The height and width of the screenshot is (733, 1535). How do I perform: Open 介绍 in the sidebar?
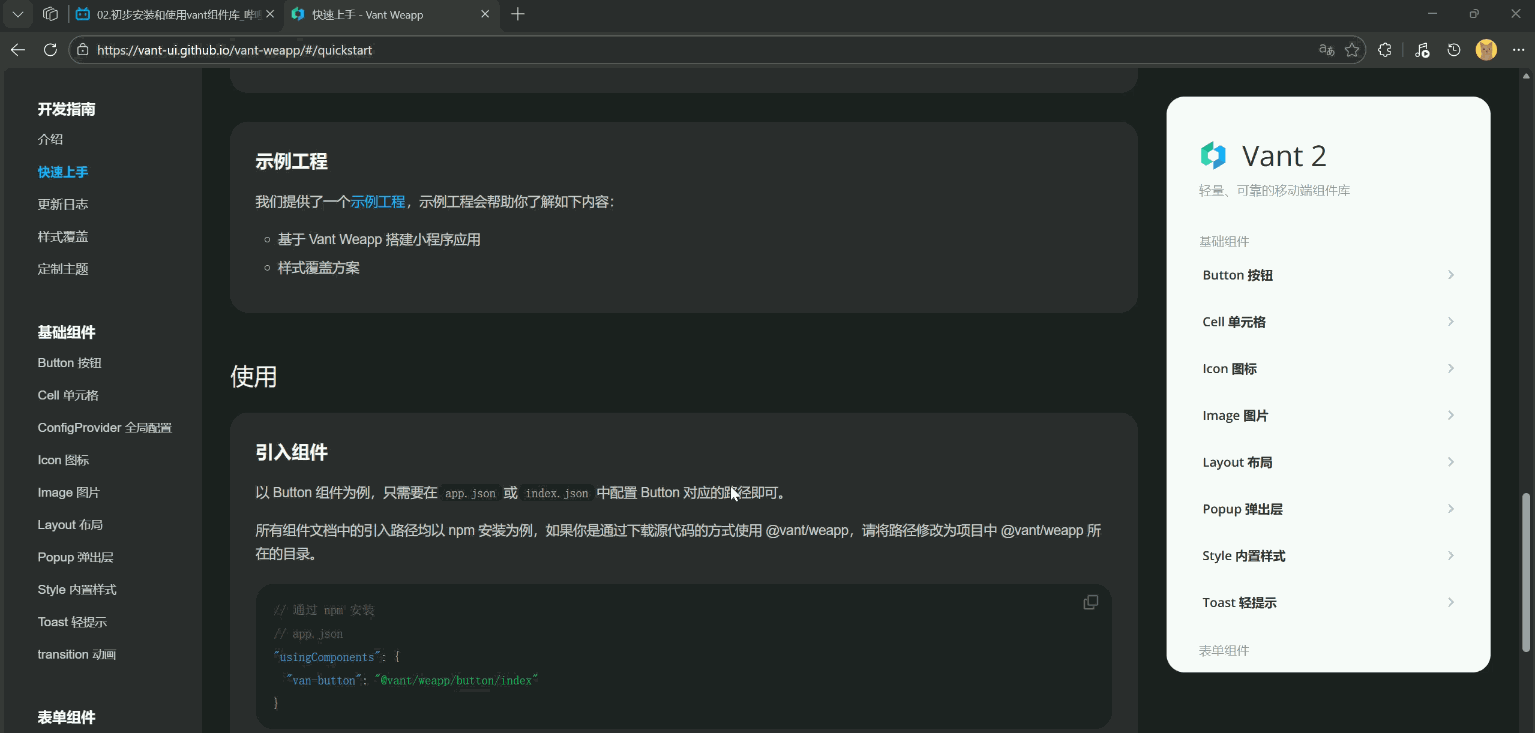(51, 139)
